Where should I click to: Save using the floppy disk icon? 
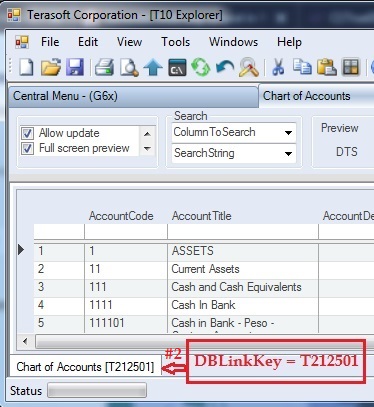75,67
